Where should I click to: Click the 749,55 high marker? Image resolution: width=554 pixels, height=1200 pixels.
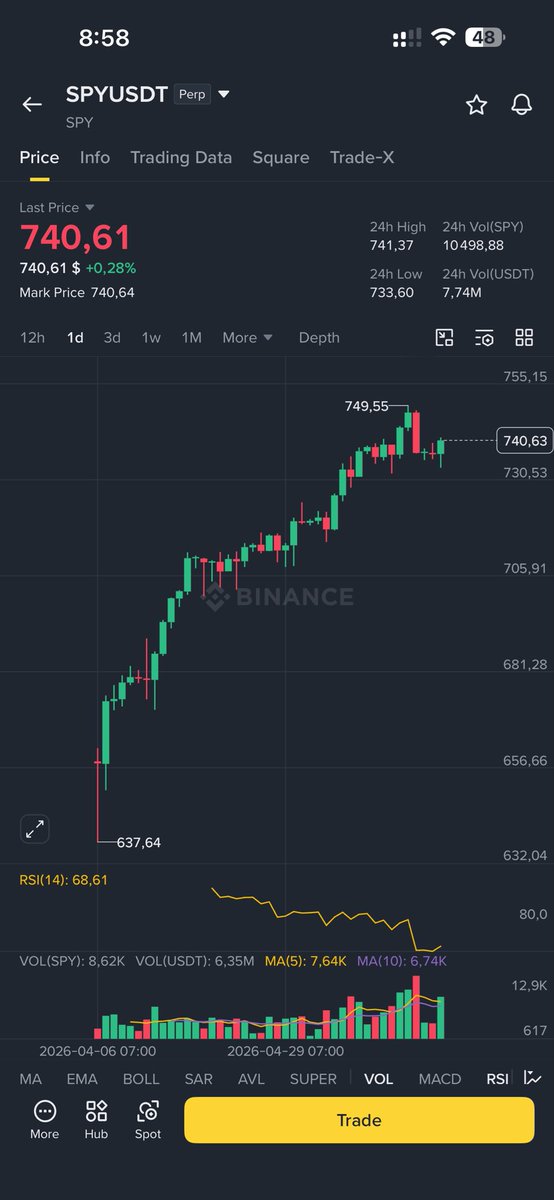[x=366, y=406]
